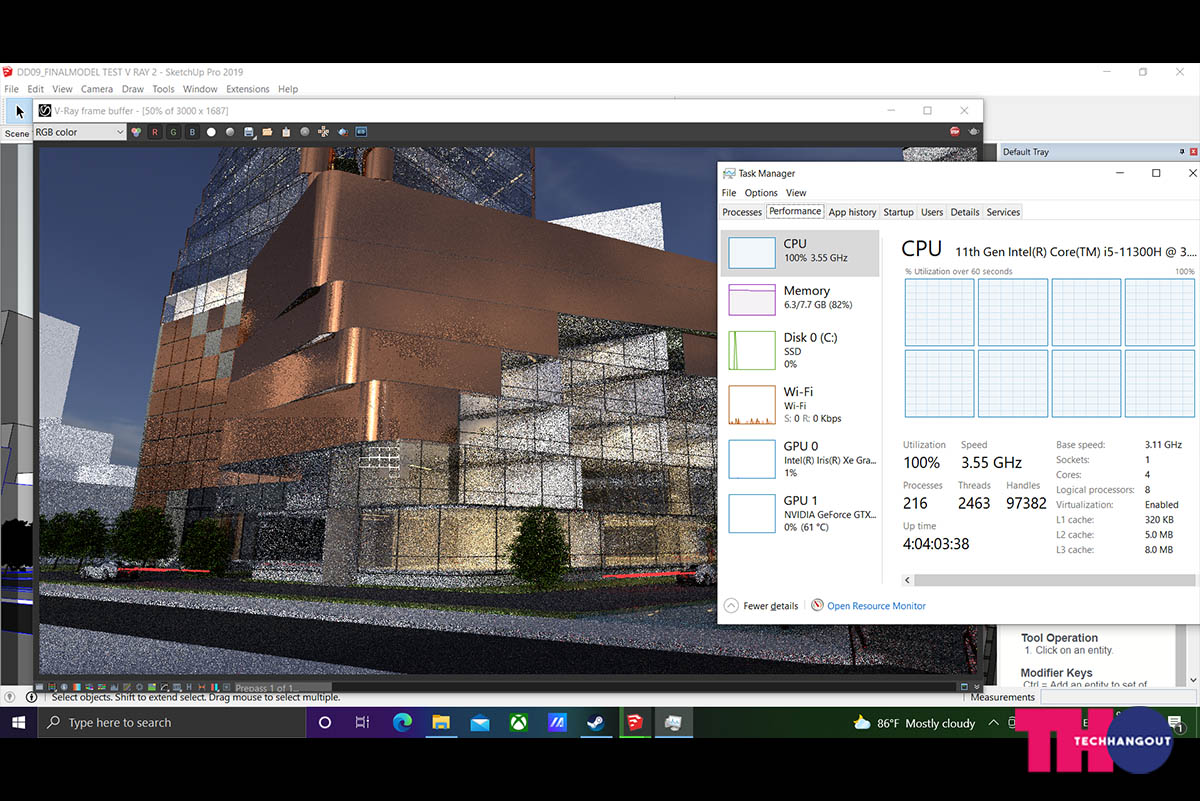Viewport: 1200px width, 801px height.
Task: Track mouse while rendering icon
Action: (323, 132)
